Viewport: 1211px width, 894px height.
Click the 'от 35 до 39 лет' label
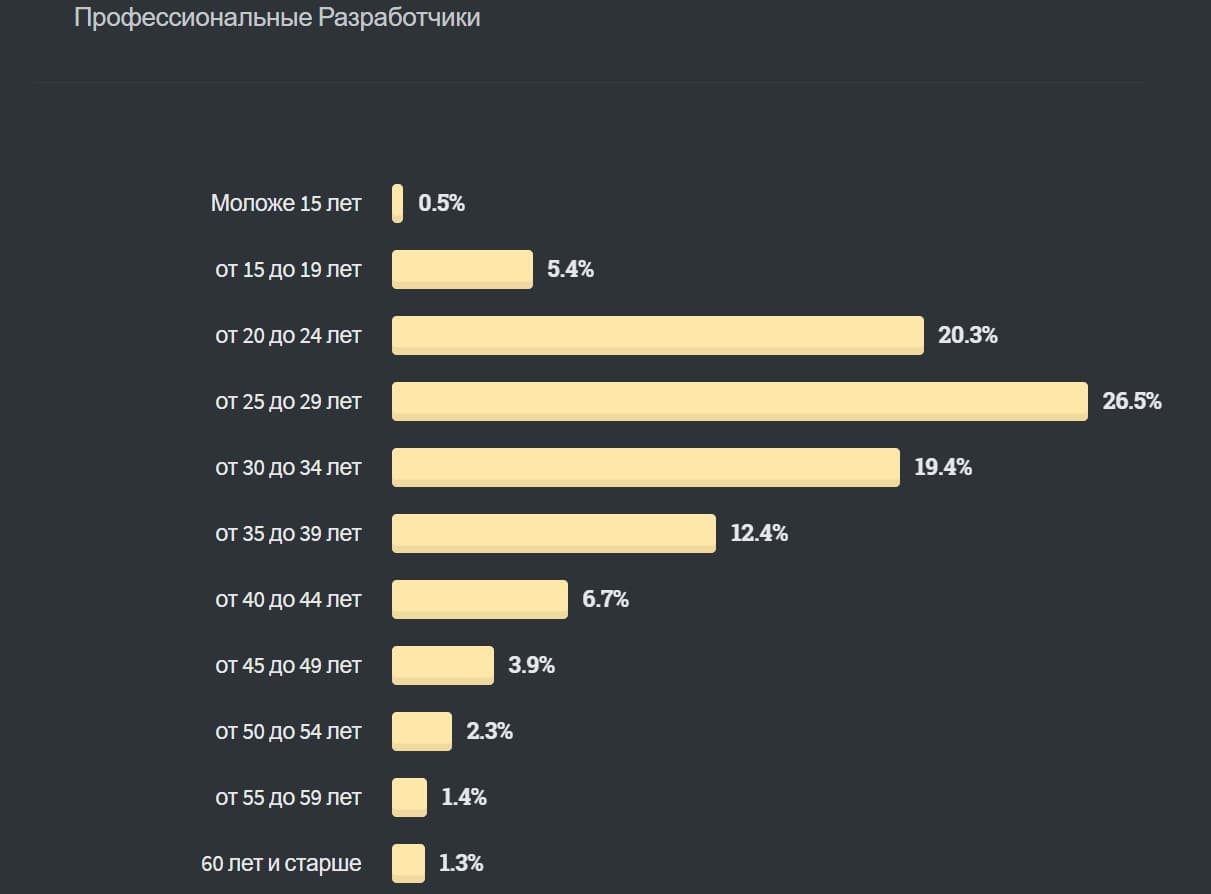tap(288, 534)
